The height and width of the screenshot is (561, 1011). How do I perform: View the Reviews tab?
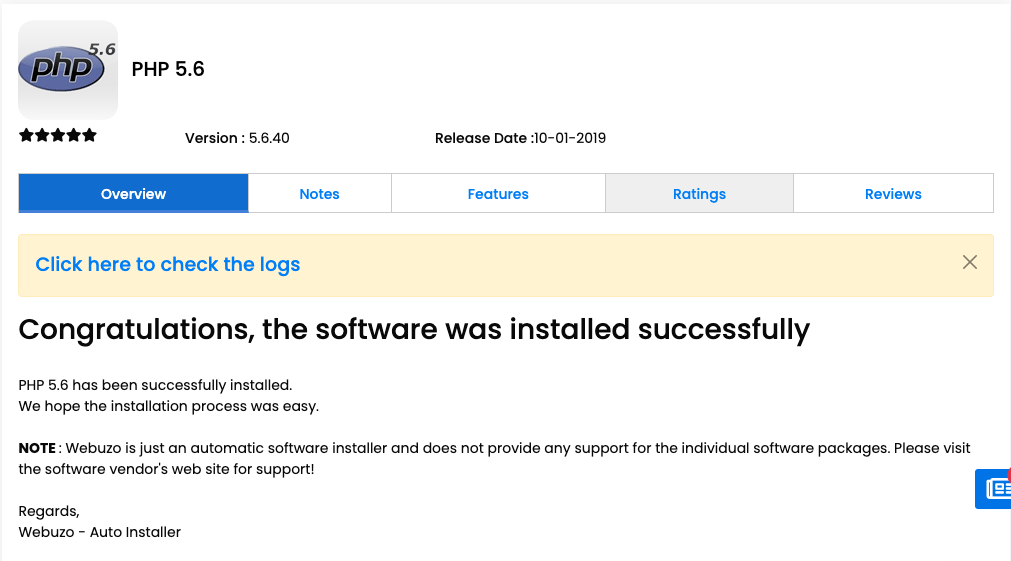tap(893, 194)
